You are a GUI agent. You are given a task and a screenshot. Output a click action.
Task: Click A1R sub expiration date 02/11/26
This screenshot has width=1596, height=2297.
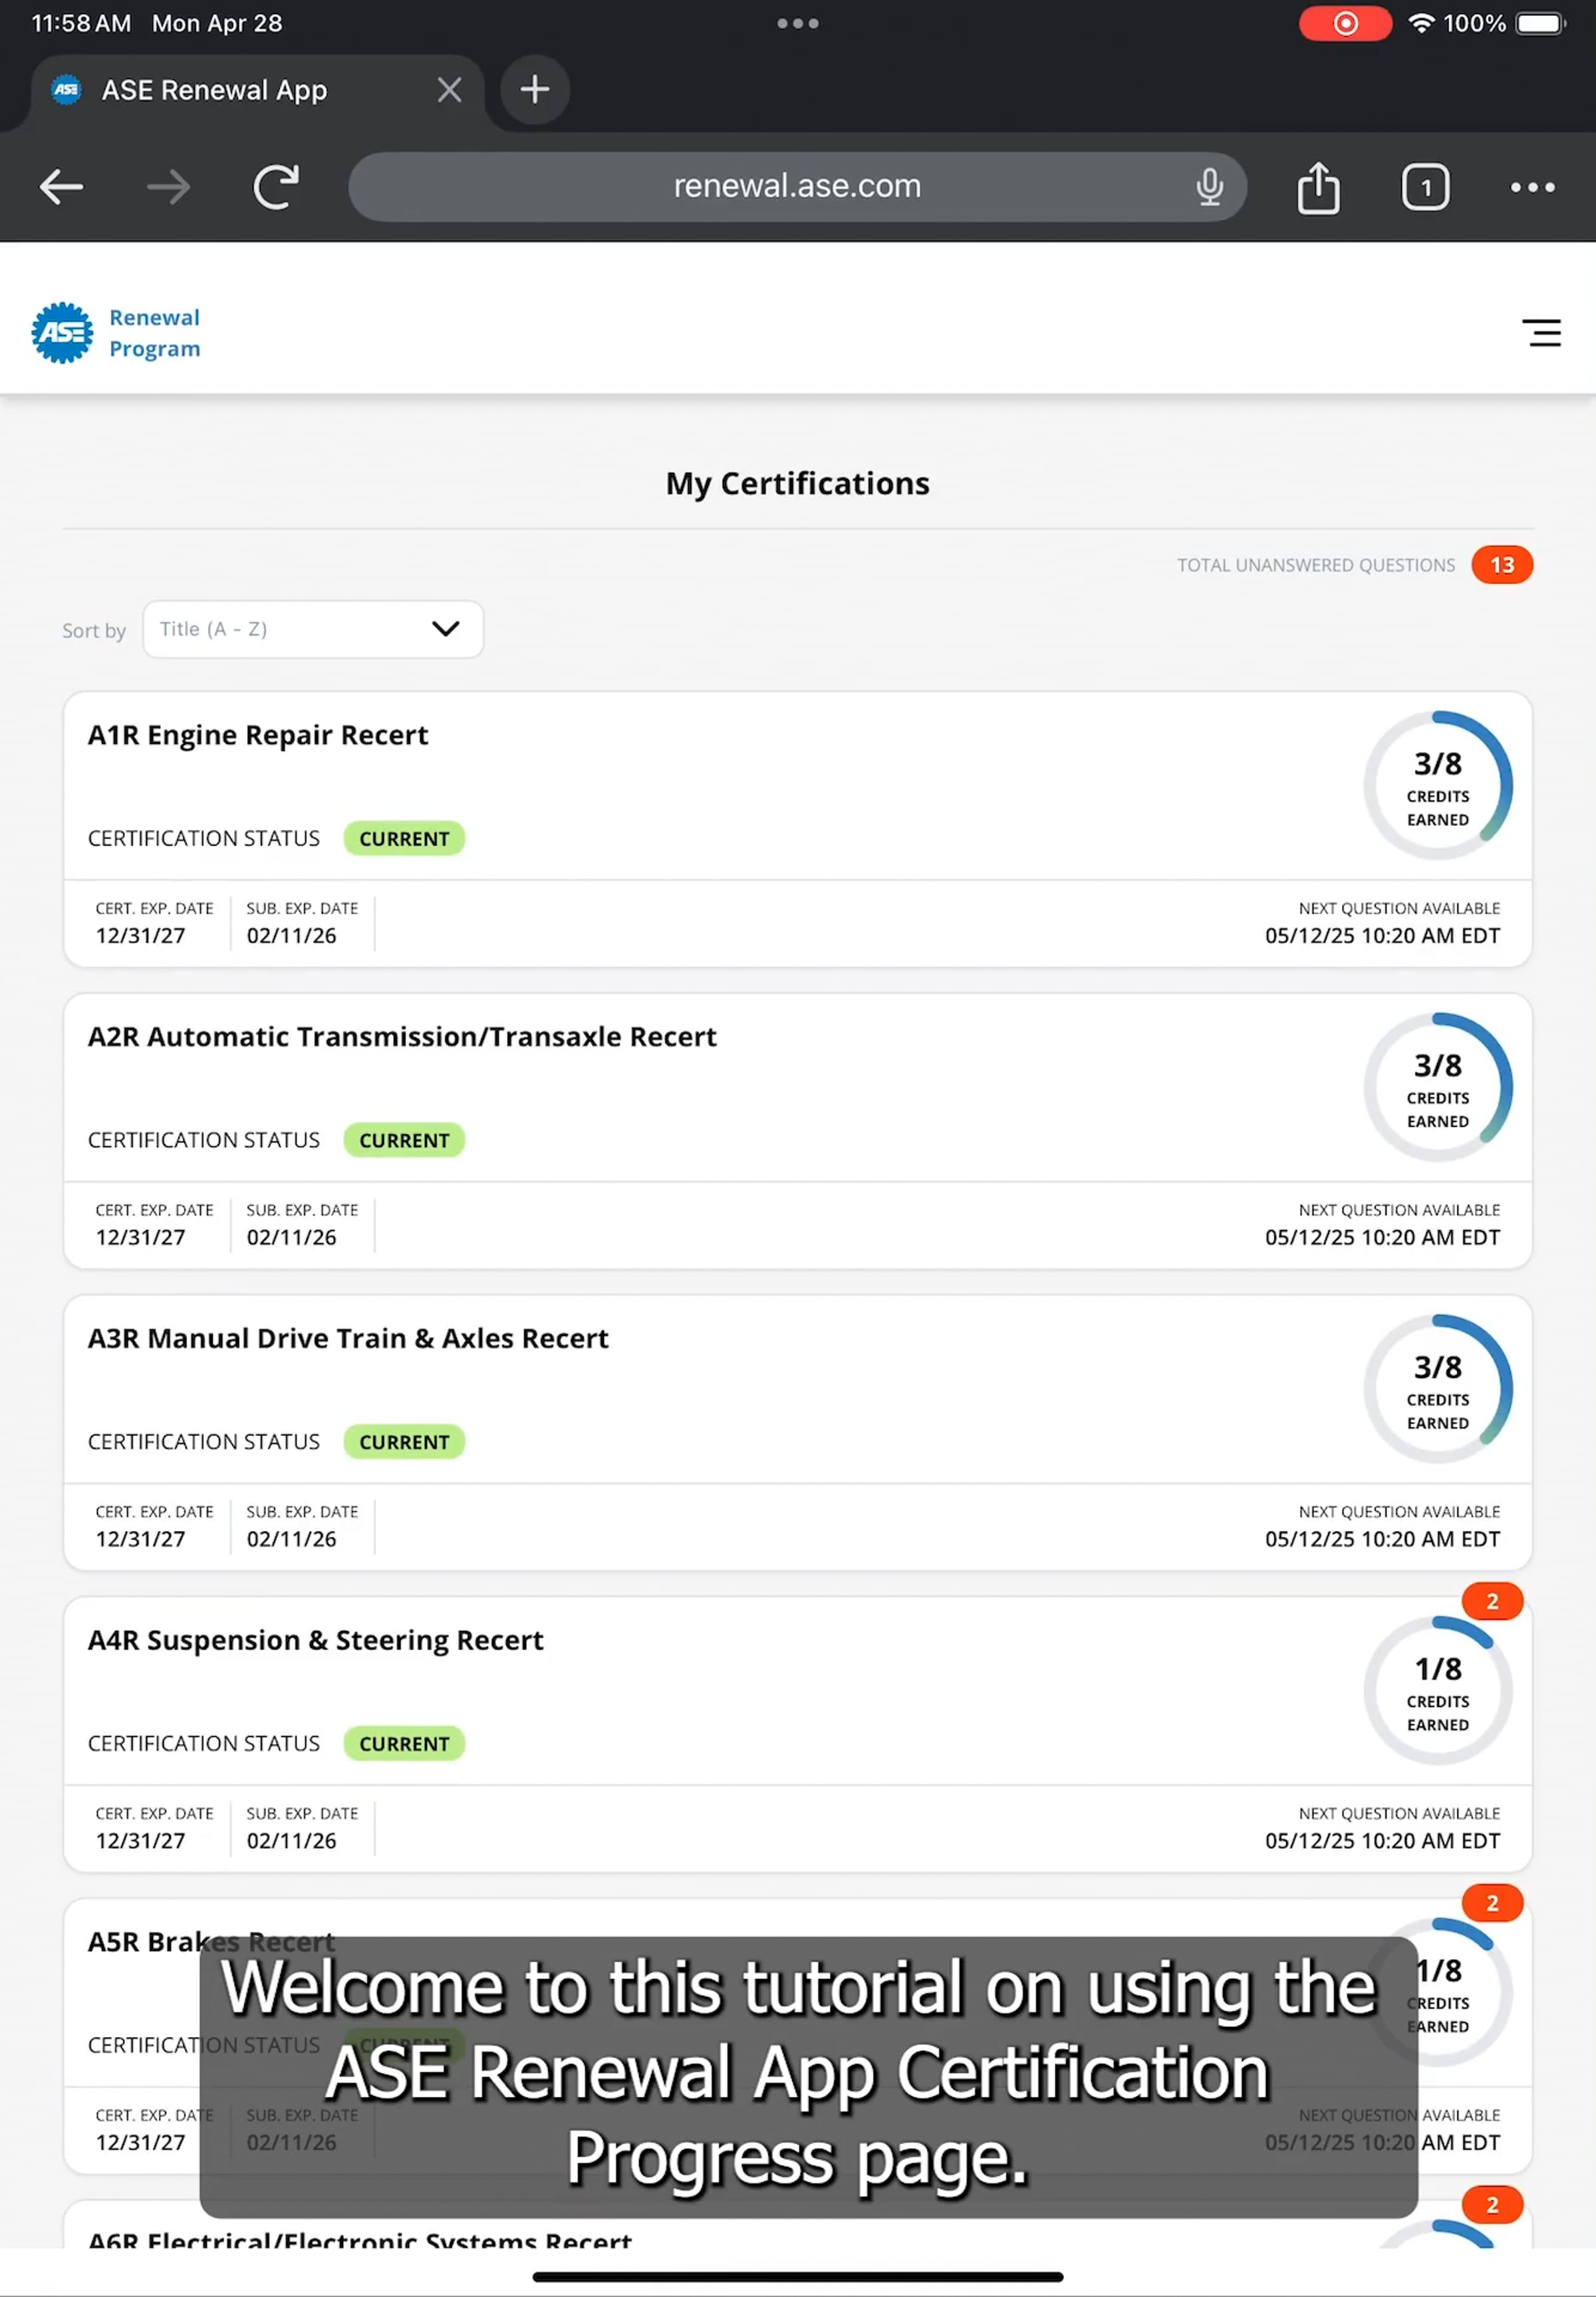pyautogui.click(x=292, y=936)
